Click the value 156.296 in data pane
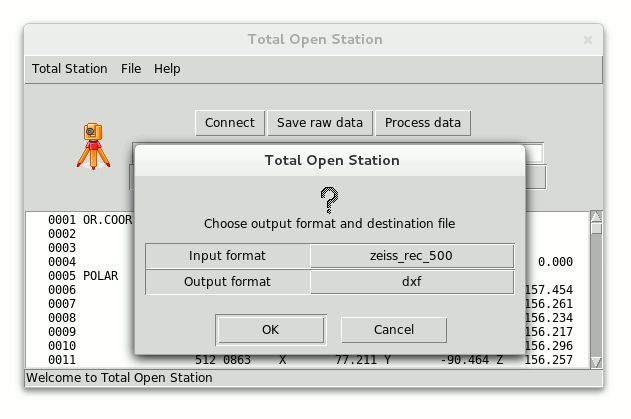Viewport: 631px width, 419px height. pos(549,346)
